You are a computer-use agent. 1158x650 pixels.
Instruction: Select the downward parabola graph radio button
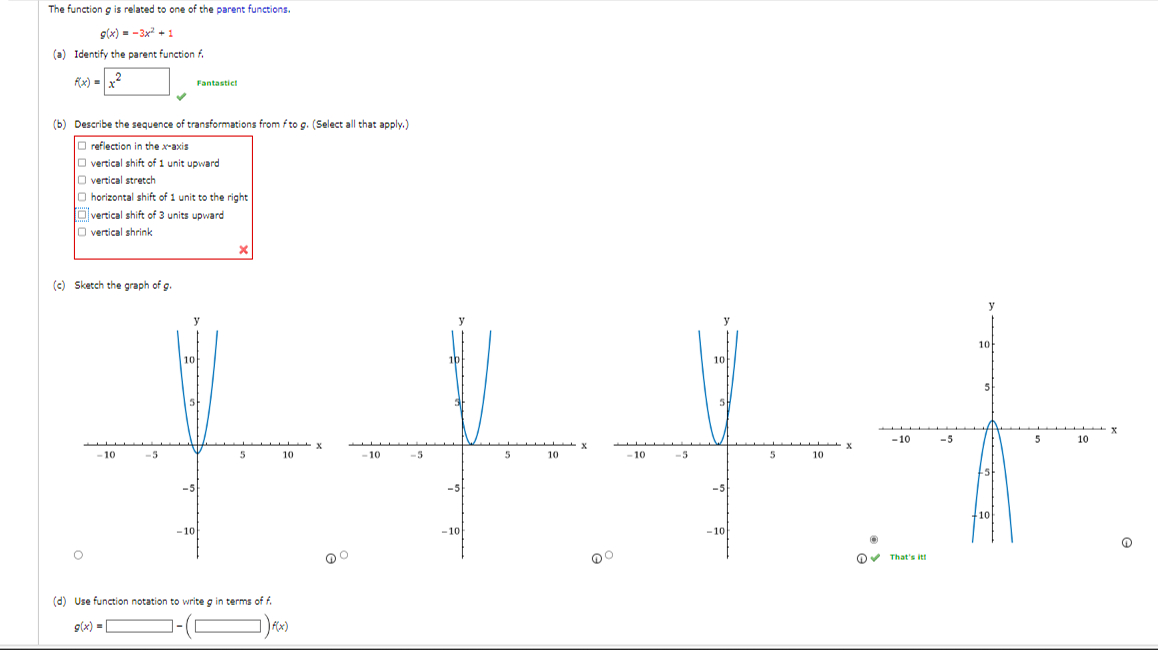[x=874, y=539]
